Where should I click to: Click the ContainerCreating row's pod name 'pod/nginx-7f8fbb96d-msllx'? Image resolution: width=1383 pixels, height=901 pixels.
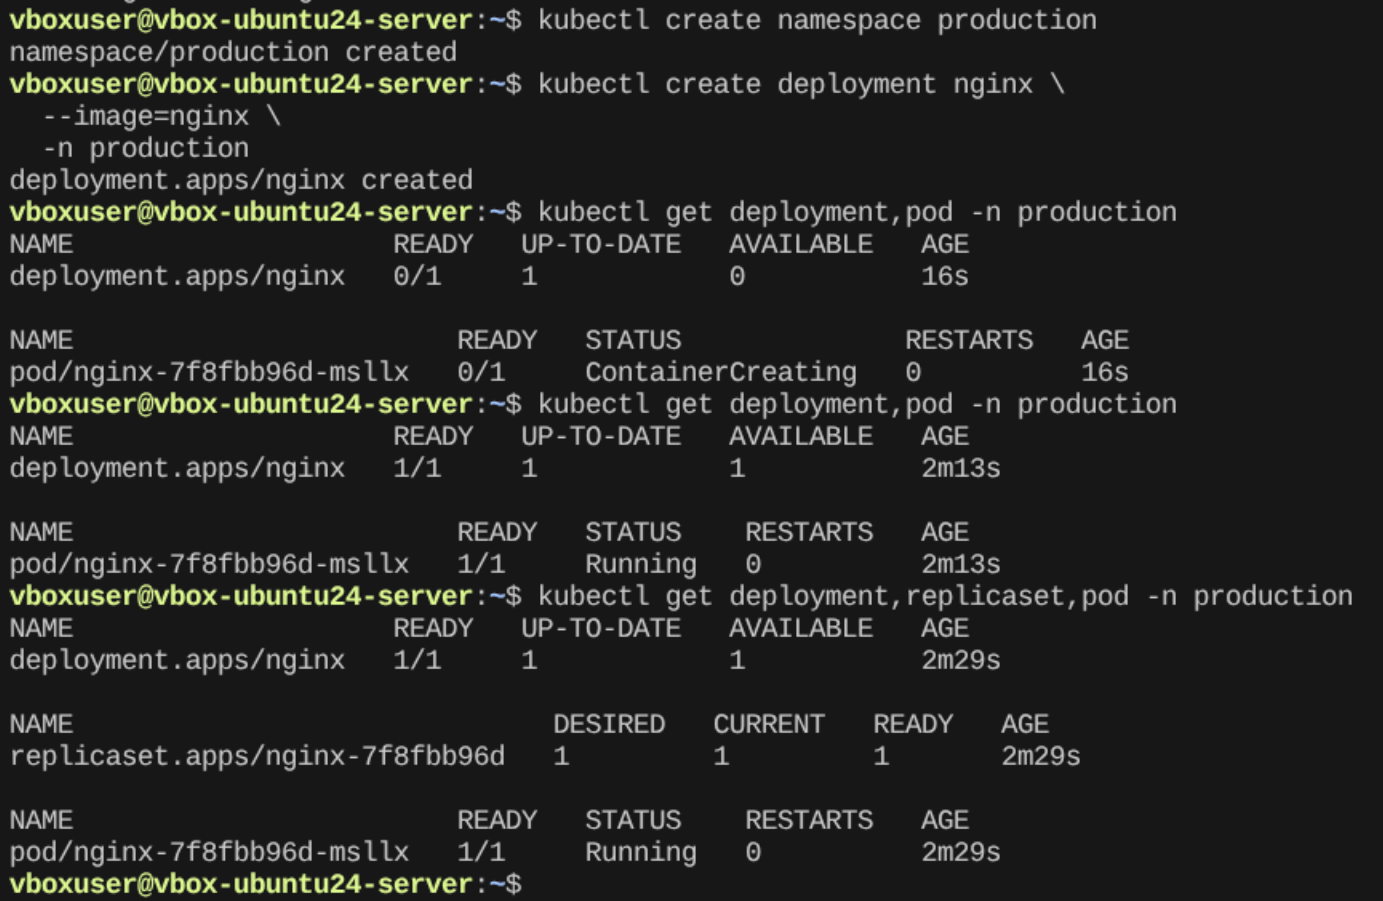click(x=209, y=372)
